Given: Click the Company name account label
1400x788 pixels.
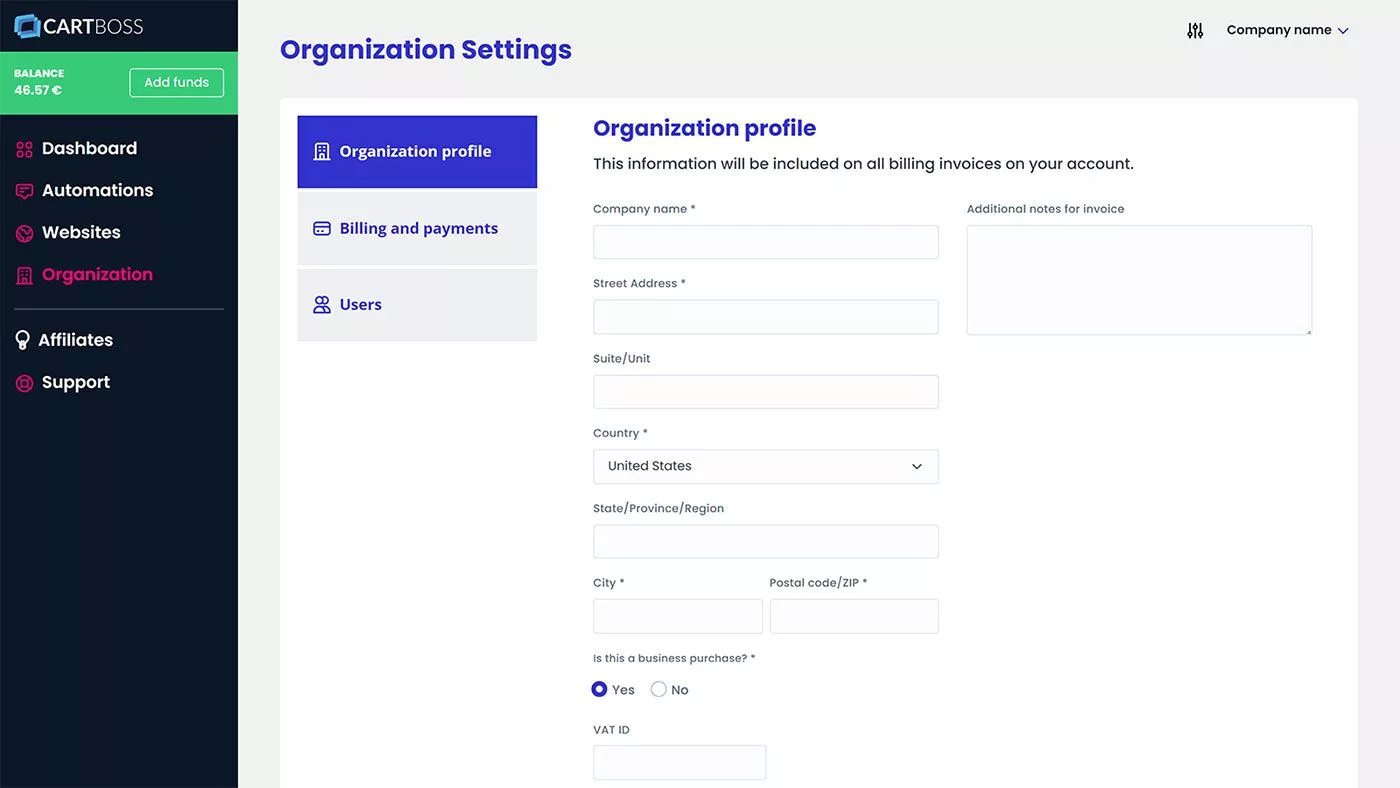Looking at the screenshot, I should (x=1279, y=30).
